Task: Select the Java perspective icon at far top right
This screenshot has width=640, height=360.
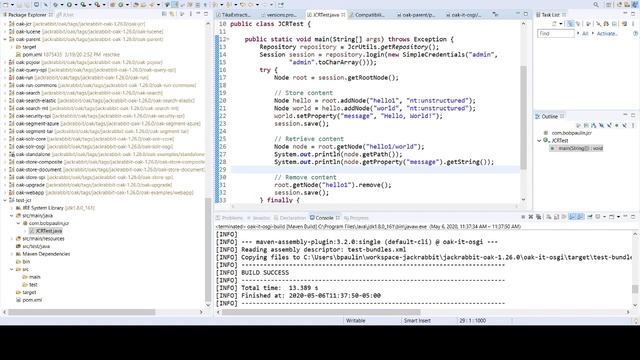Action: [635, 4]
